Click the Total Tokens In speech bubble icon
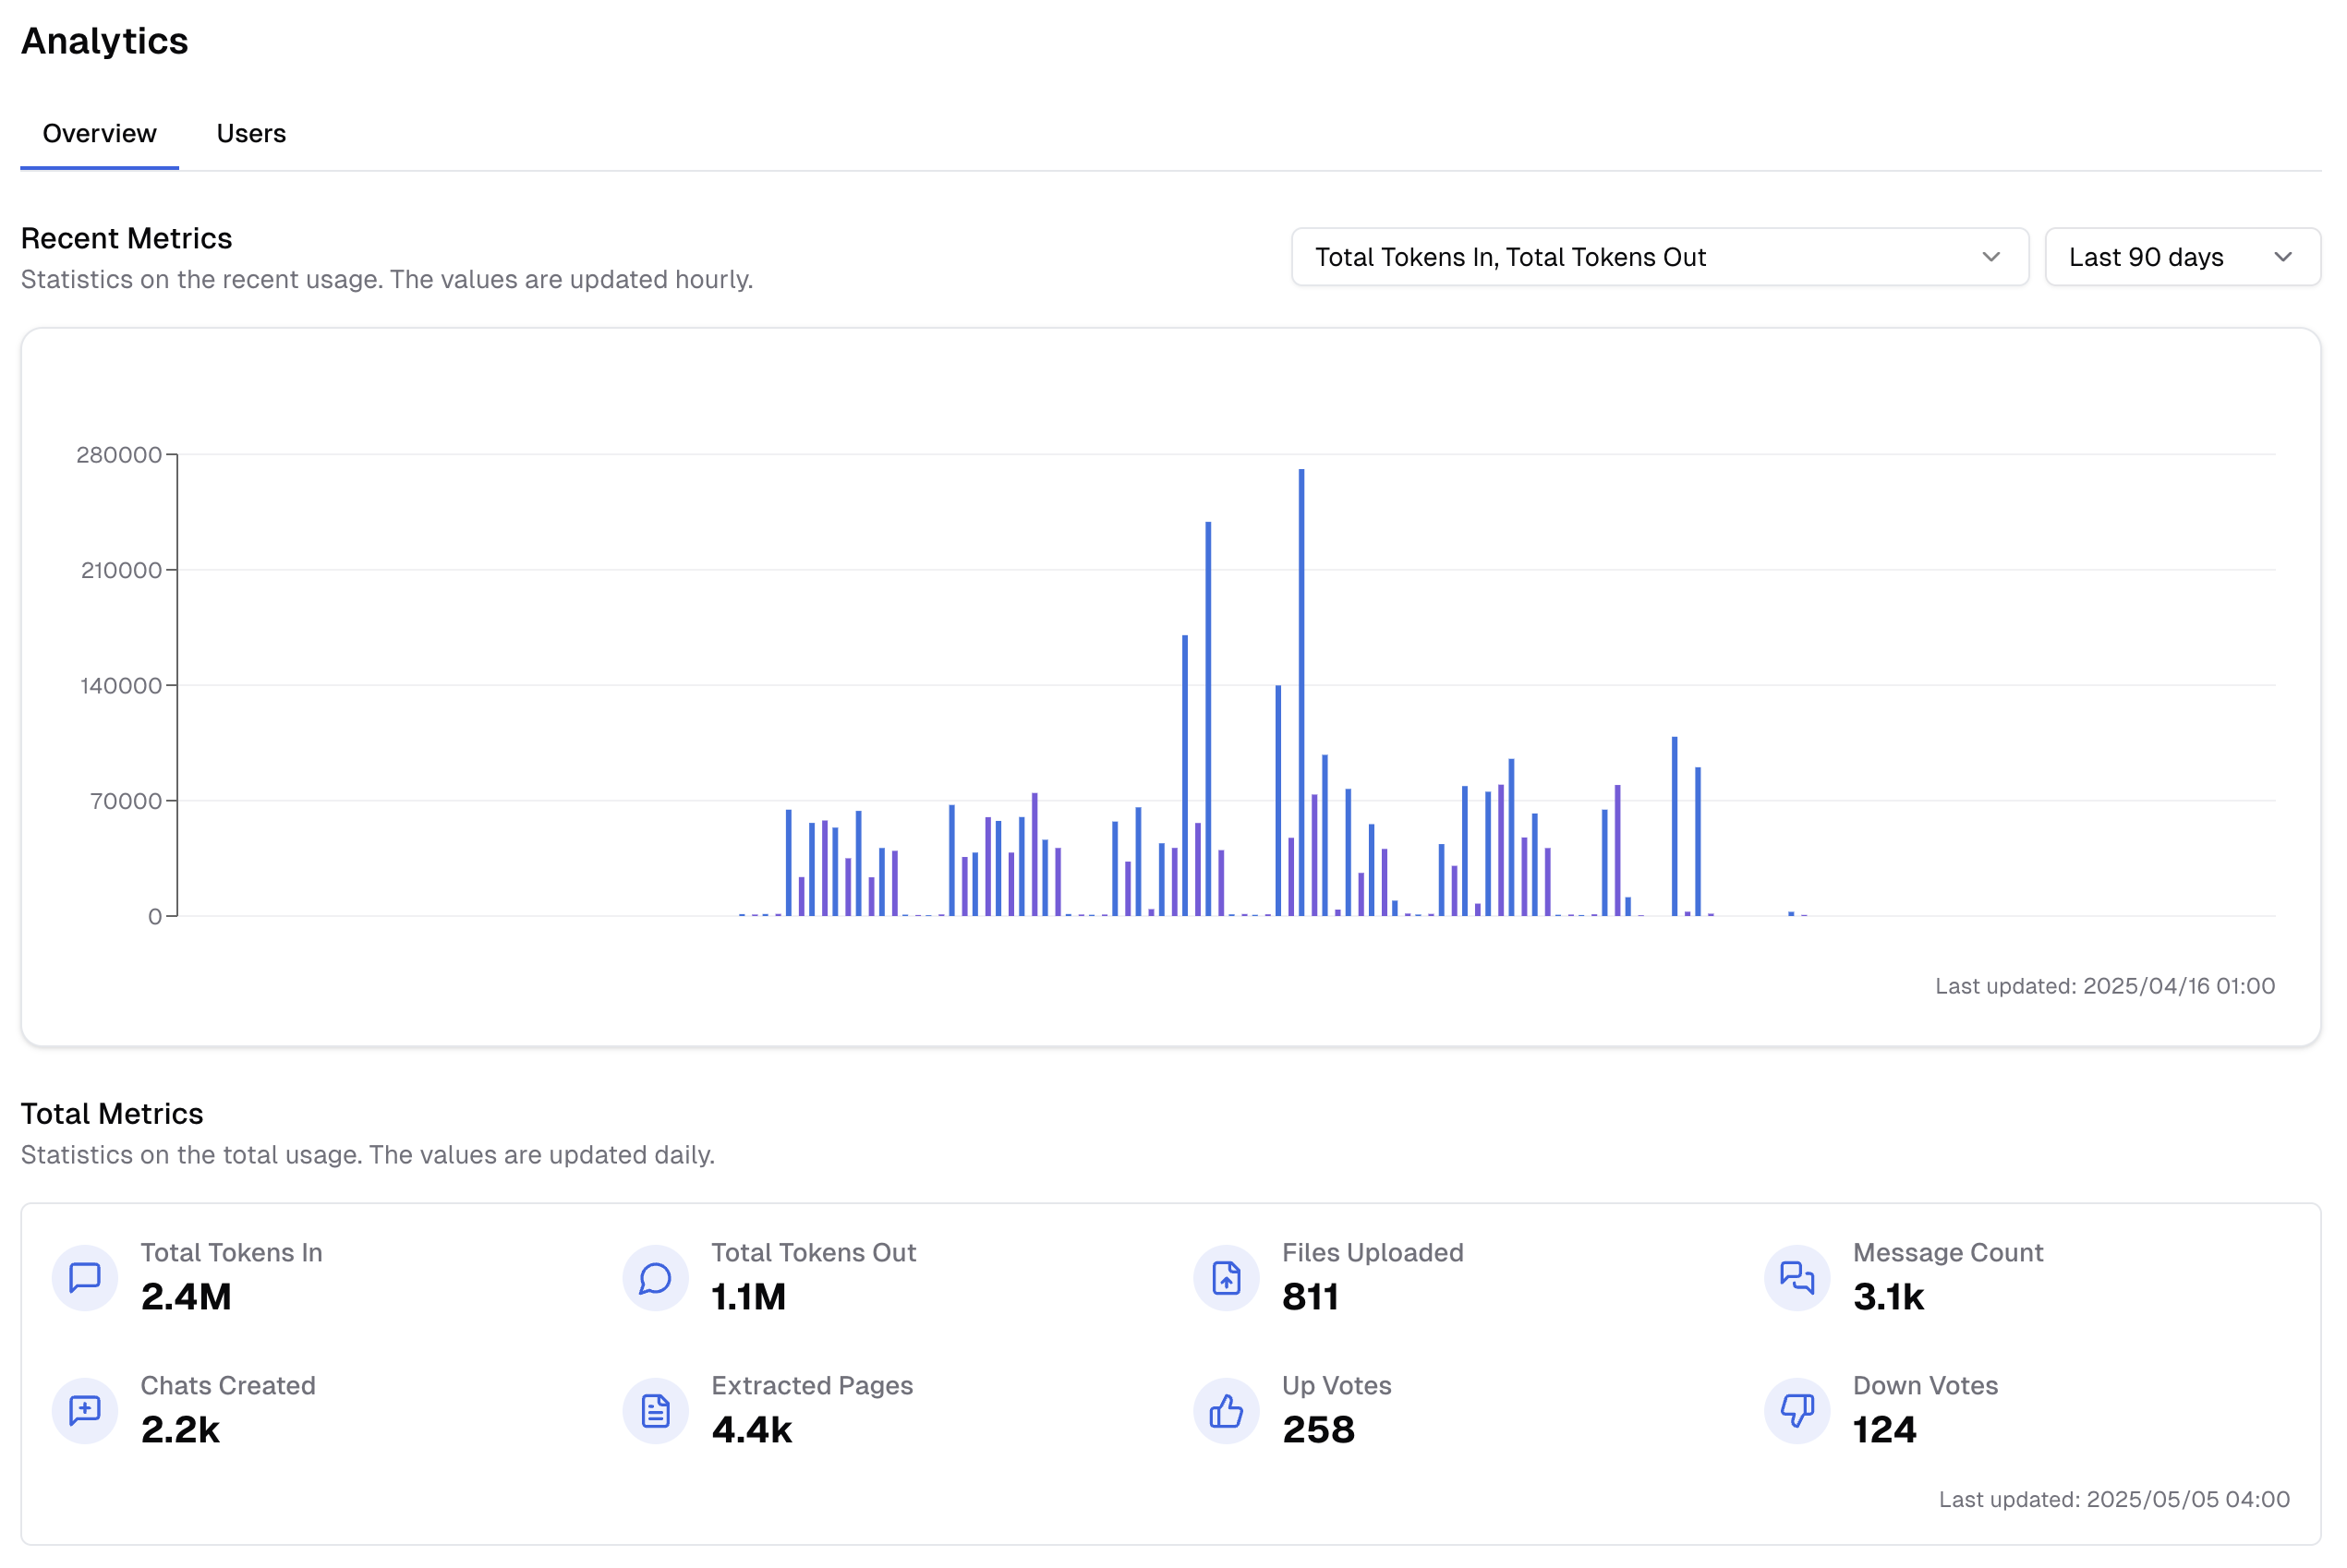This screenshot has height=1568, width=2347. click(85, 1277)
